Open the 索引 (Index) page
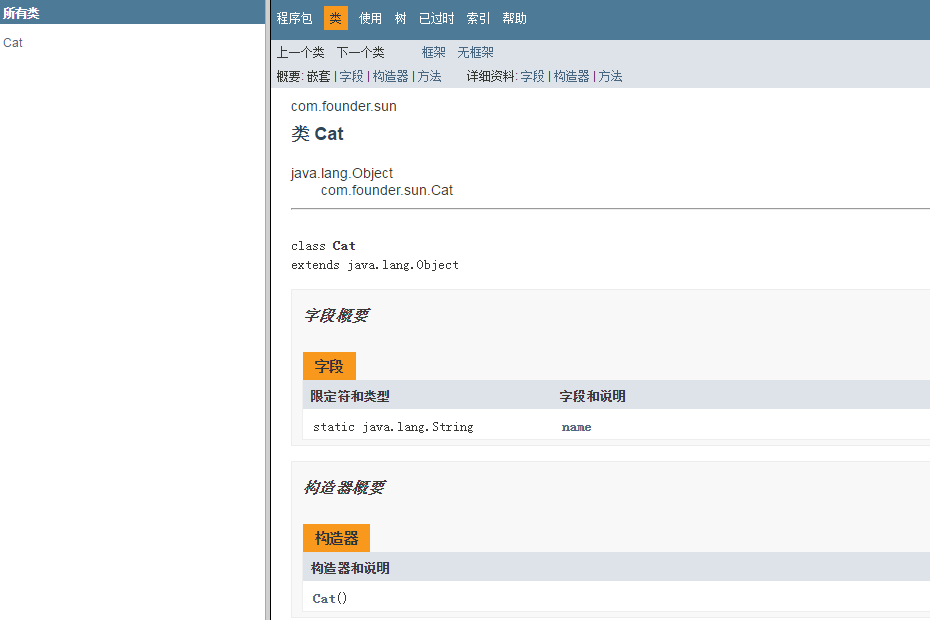Viewport: 930px width, 620px height. pos(476,17)
